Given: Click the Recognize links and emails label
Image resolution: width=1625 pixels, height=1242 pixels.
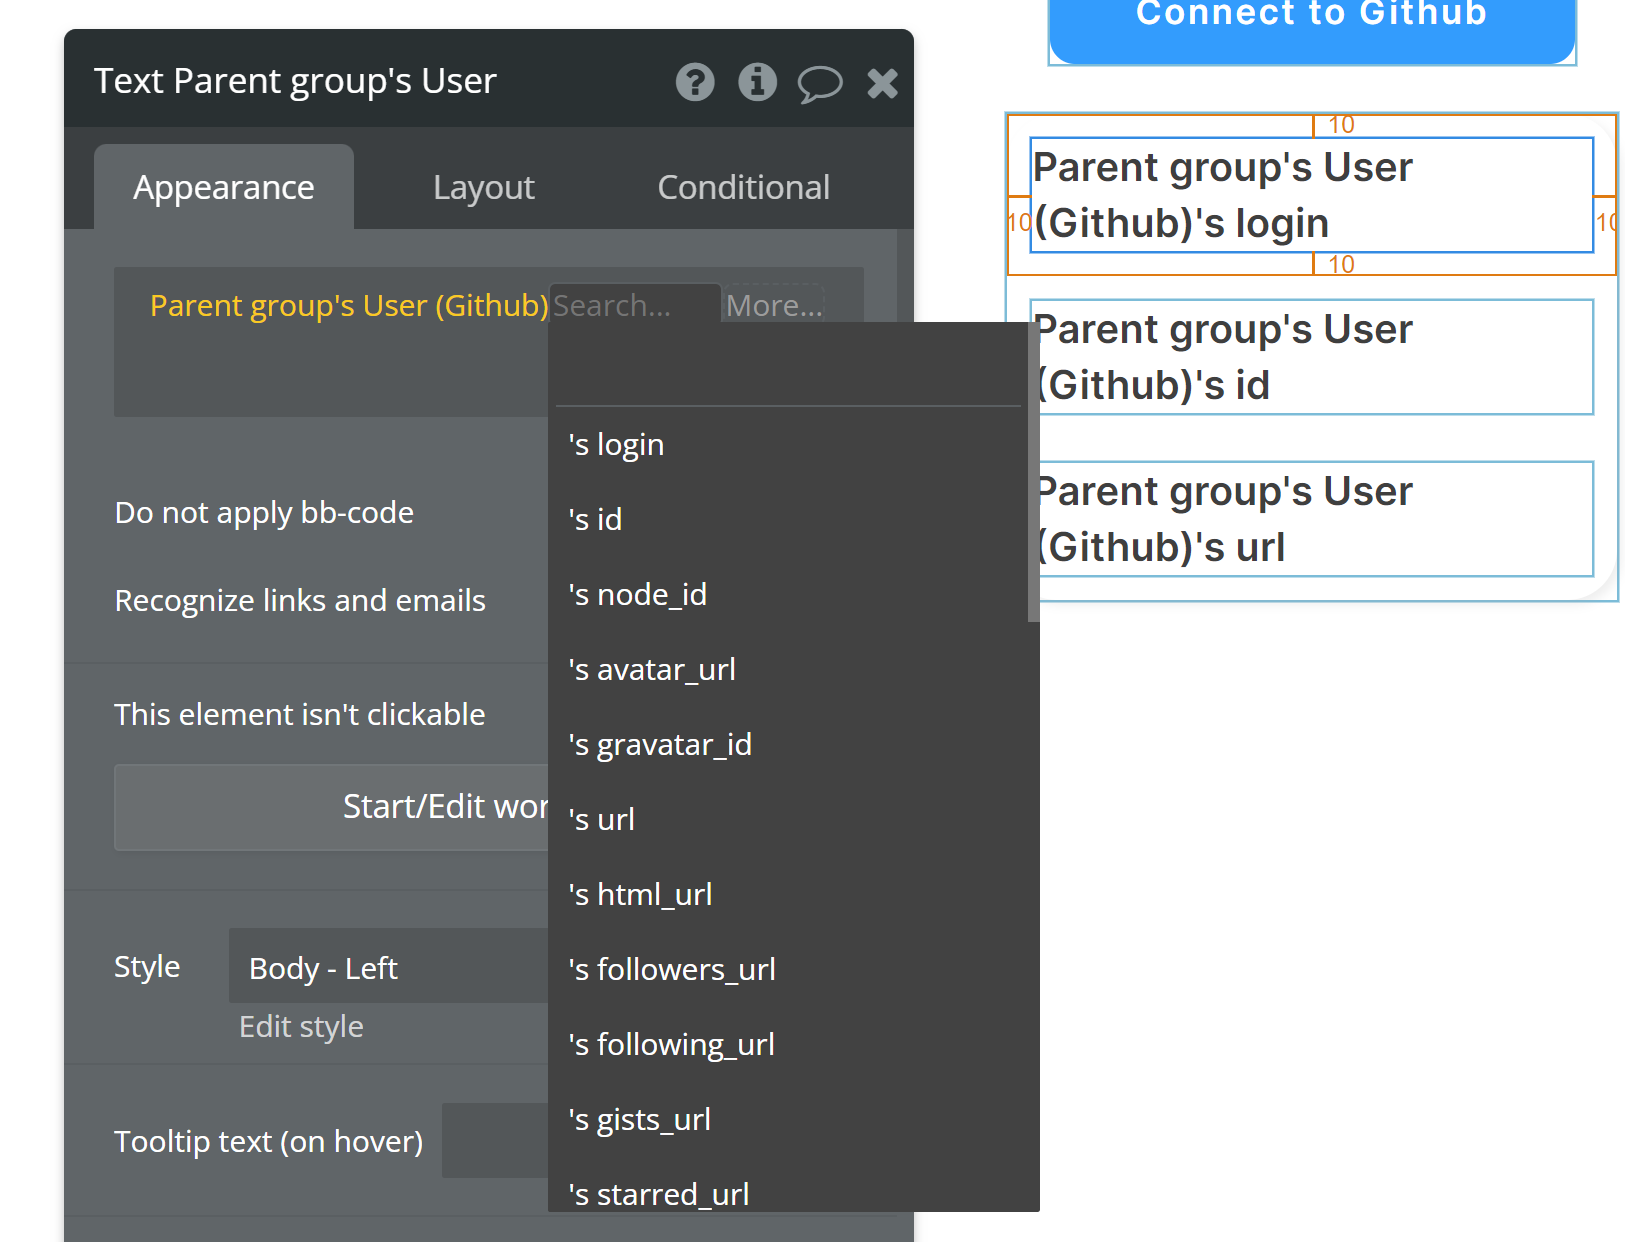Looking at the screenshot, I should (300, 600).
